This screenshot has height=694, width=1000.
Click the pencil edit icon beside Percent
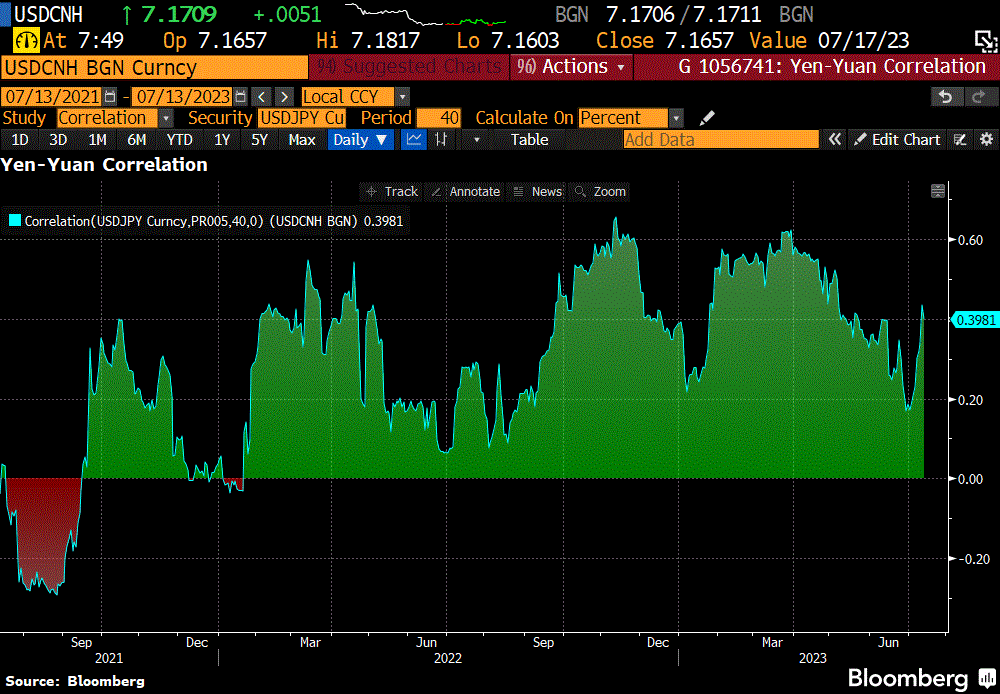click(x=707, y=118)
